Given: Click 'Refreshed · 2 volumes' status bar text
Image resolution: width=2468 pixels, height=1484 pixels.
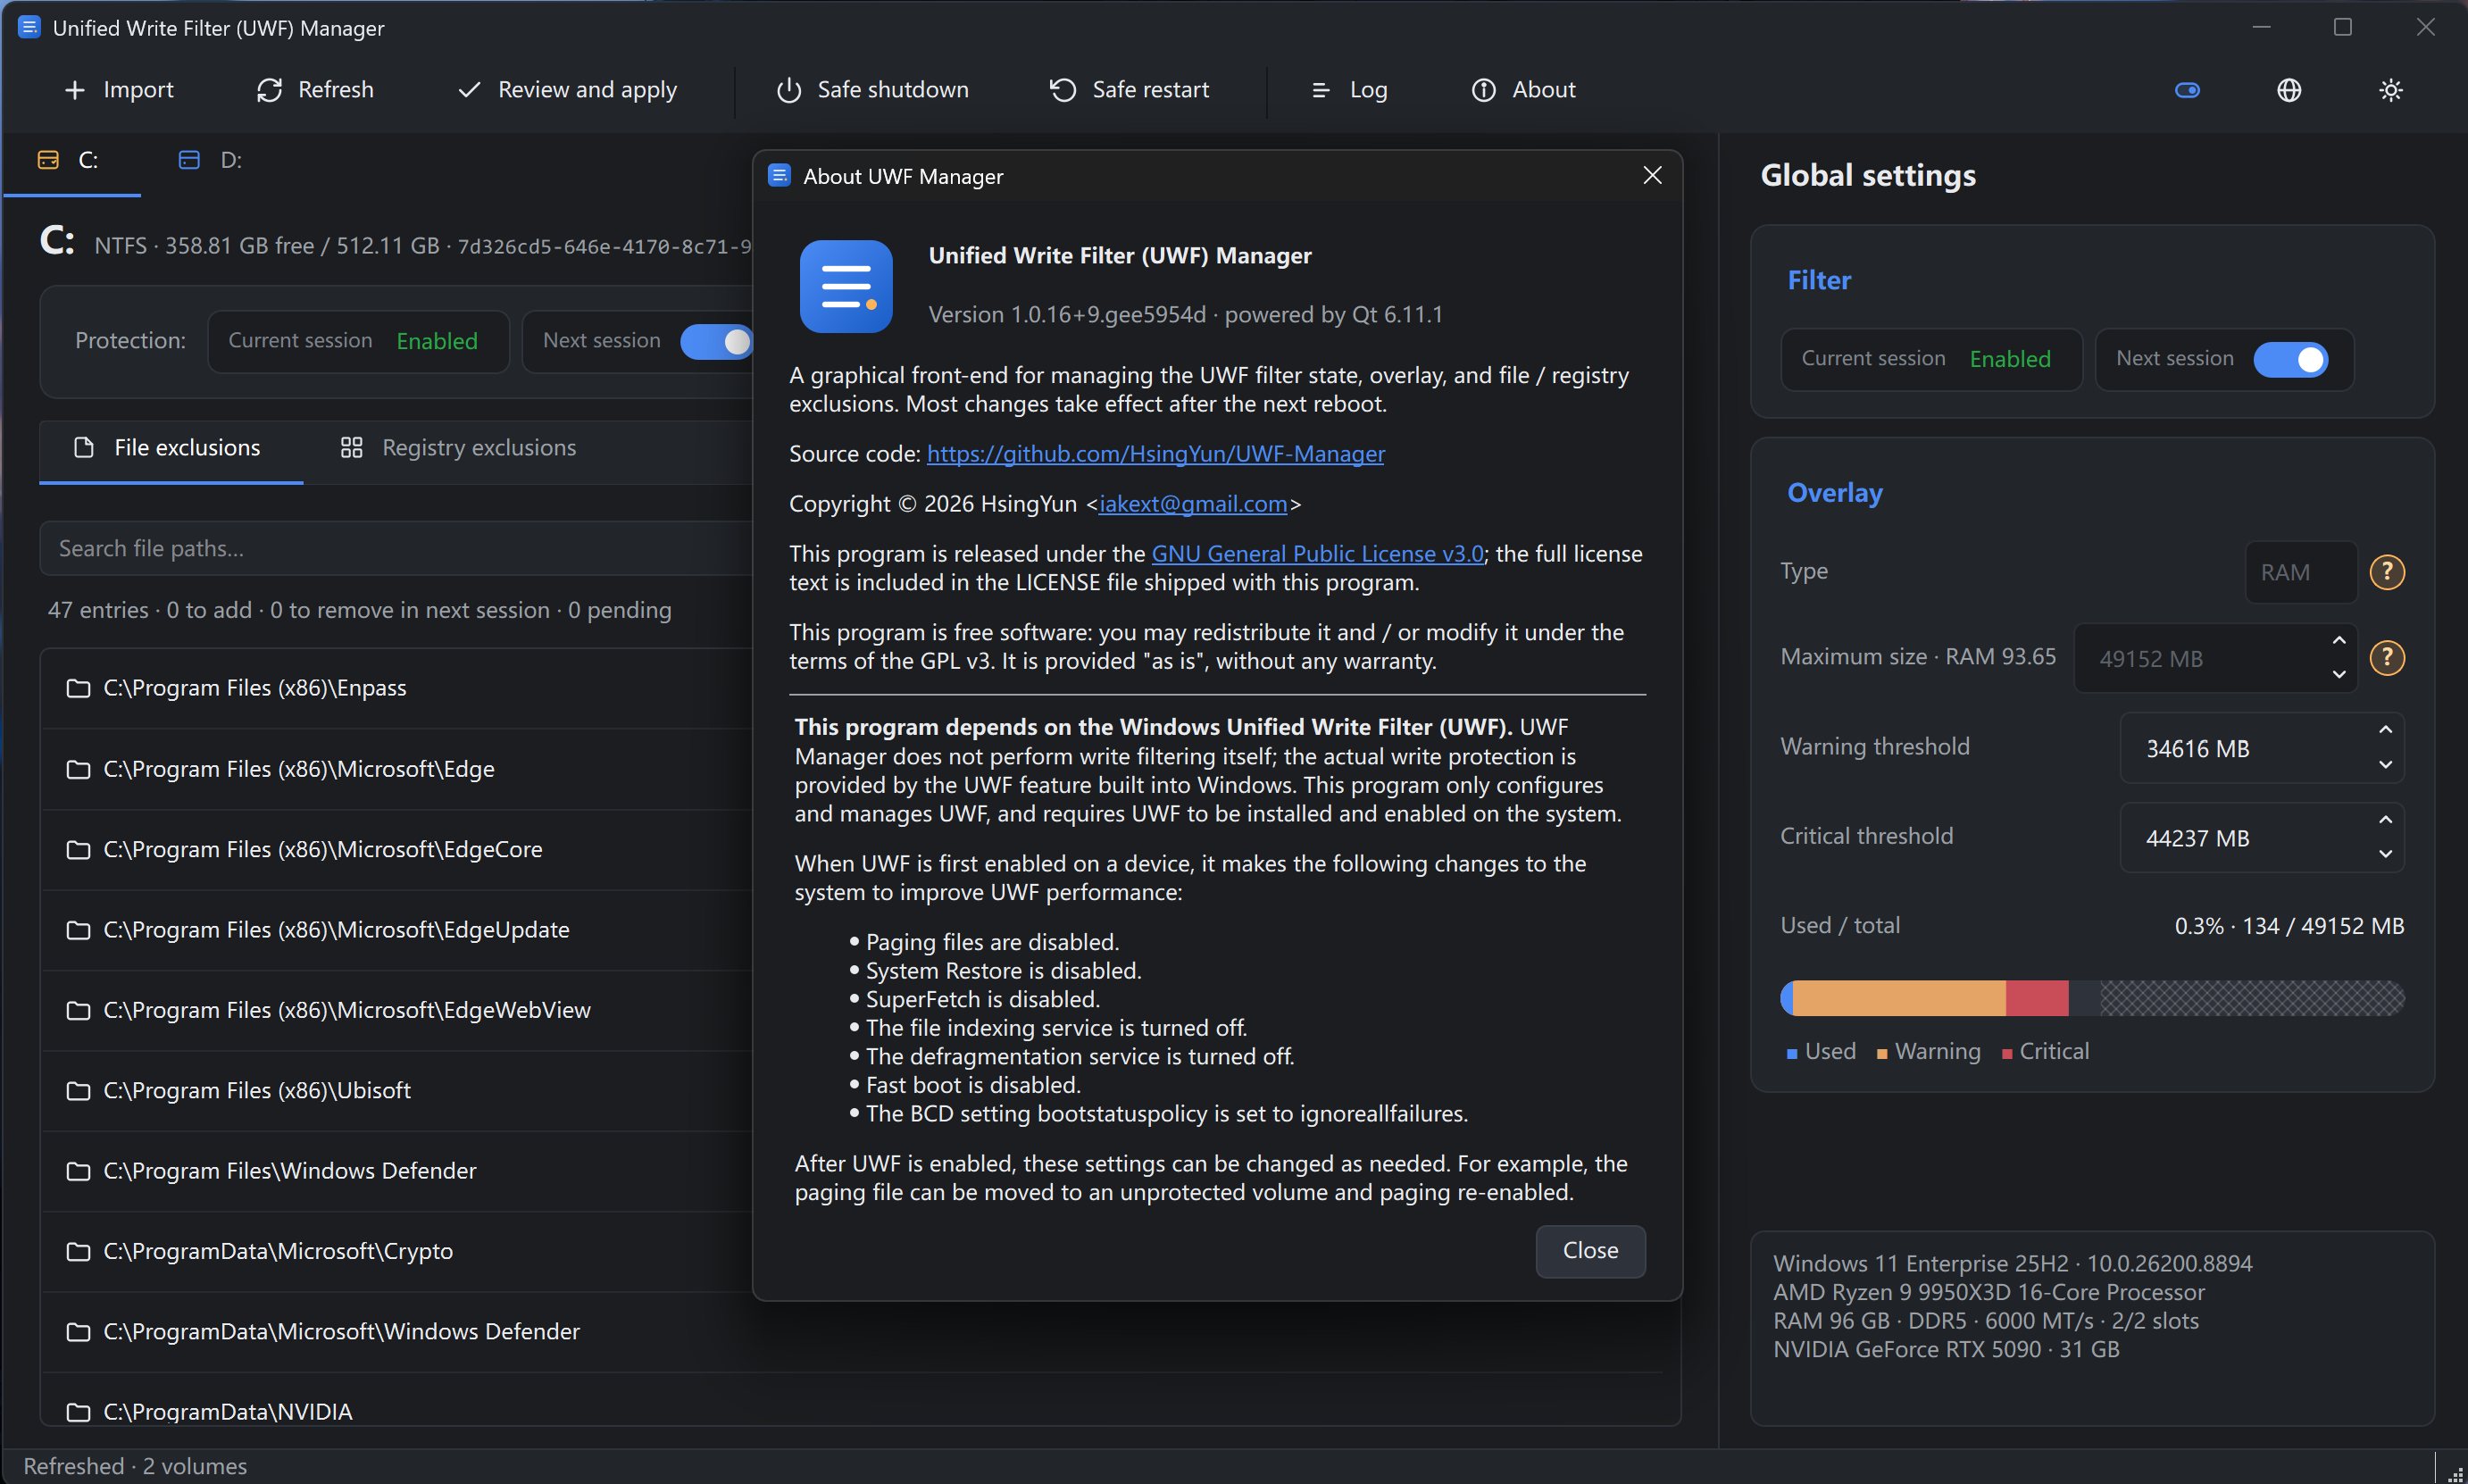Looking at the screenshot, I should 135,1467.
